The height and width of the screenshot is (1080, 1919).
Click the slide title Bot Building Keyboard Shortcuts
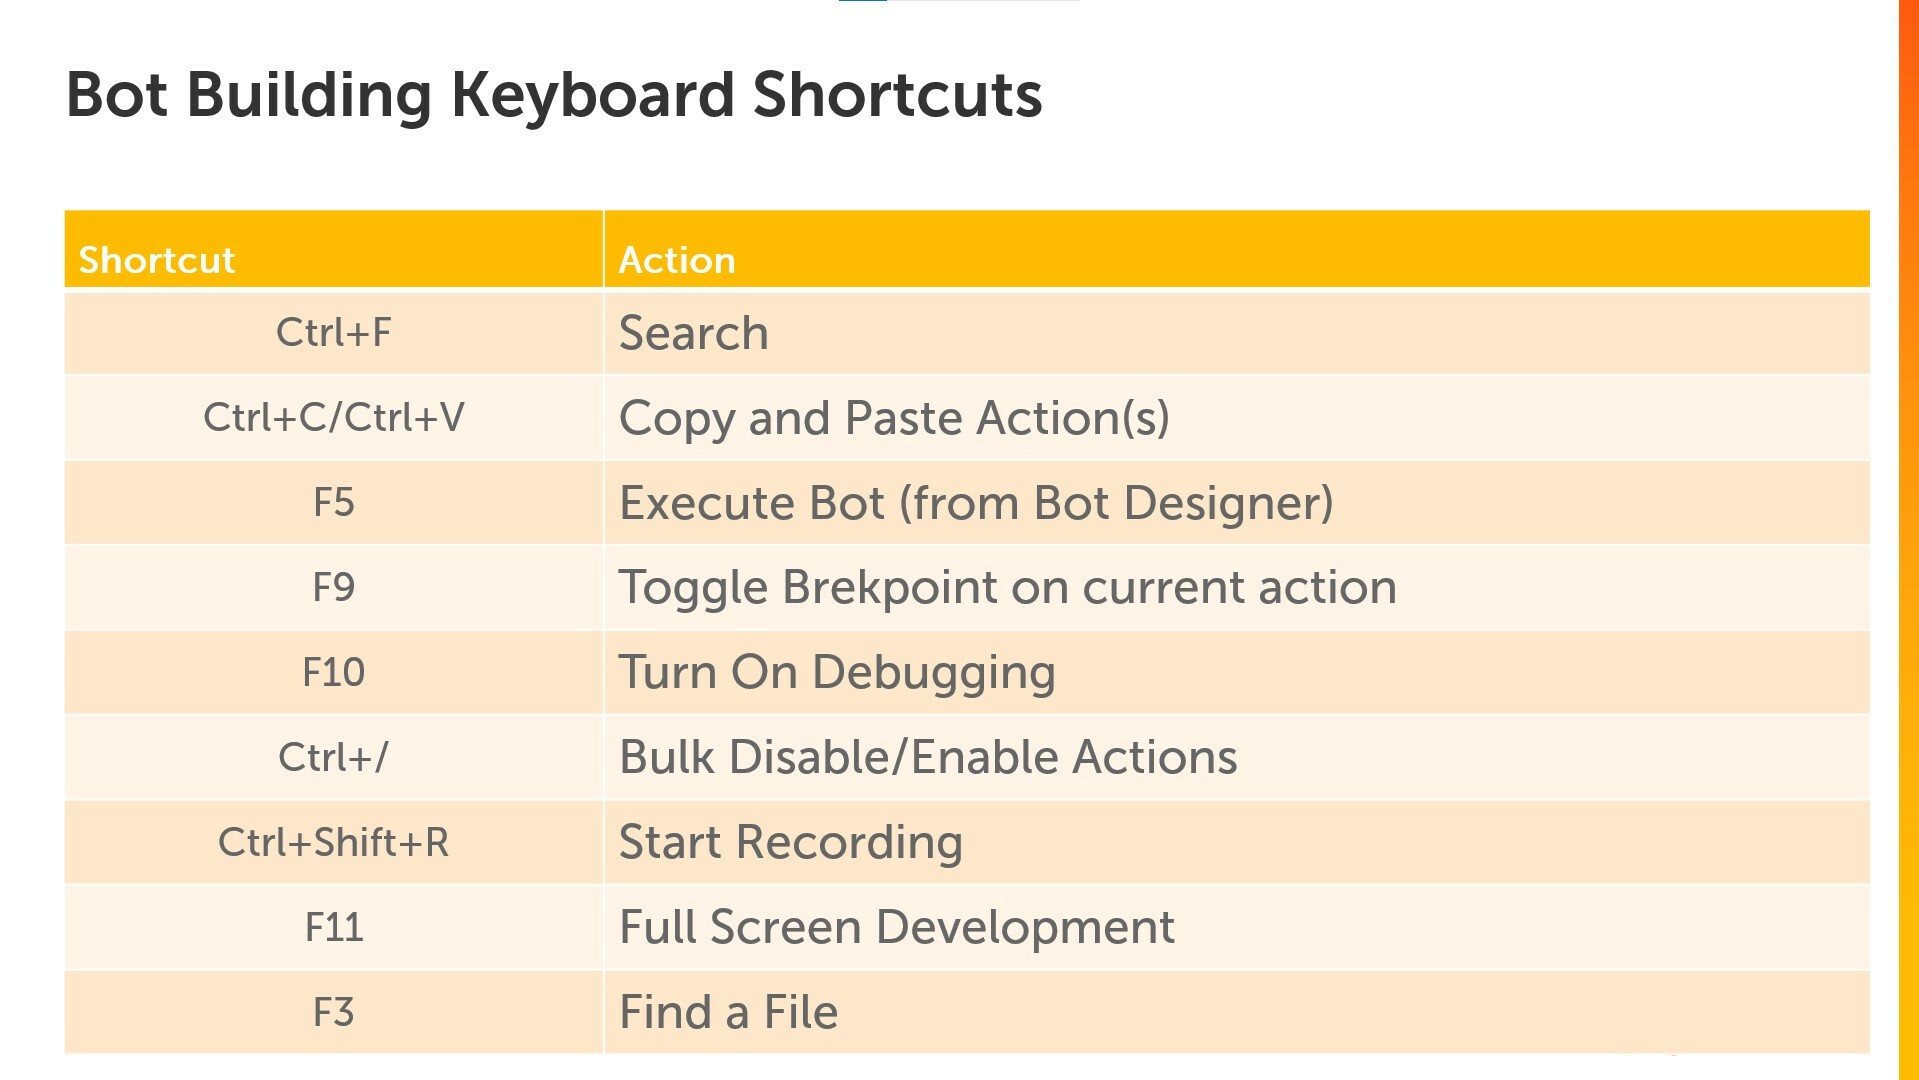pos(554,97)
